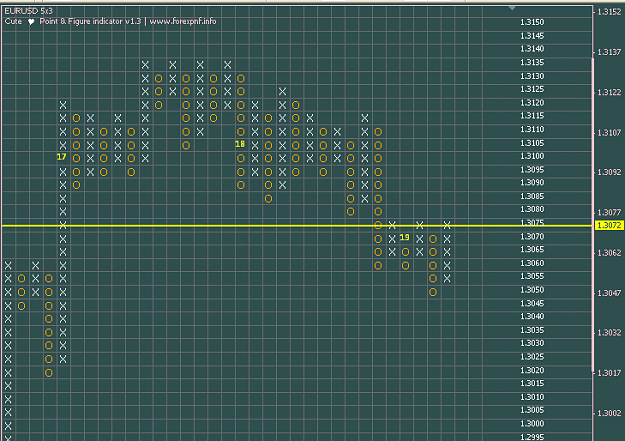Viewport: 625px width, 441px height.
Task: Click the yellow month marker 17
Action: point(61,157)
